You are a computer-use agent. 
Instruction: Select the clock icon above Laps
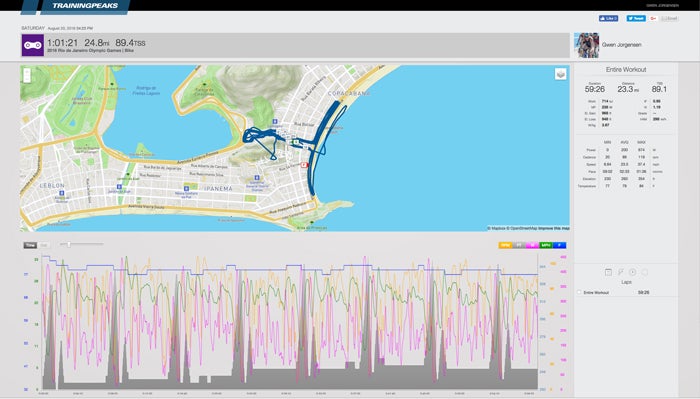coord(633,272)
